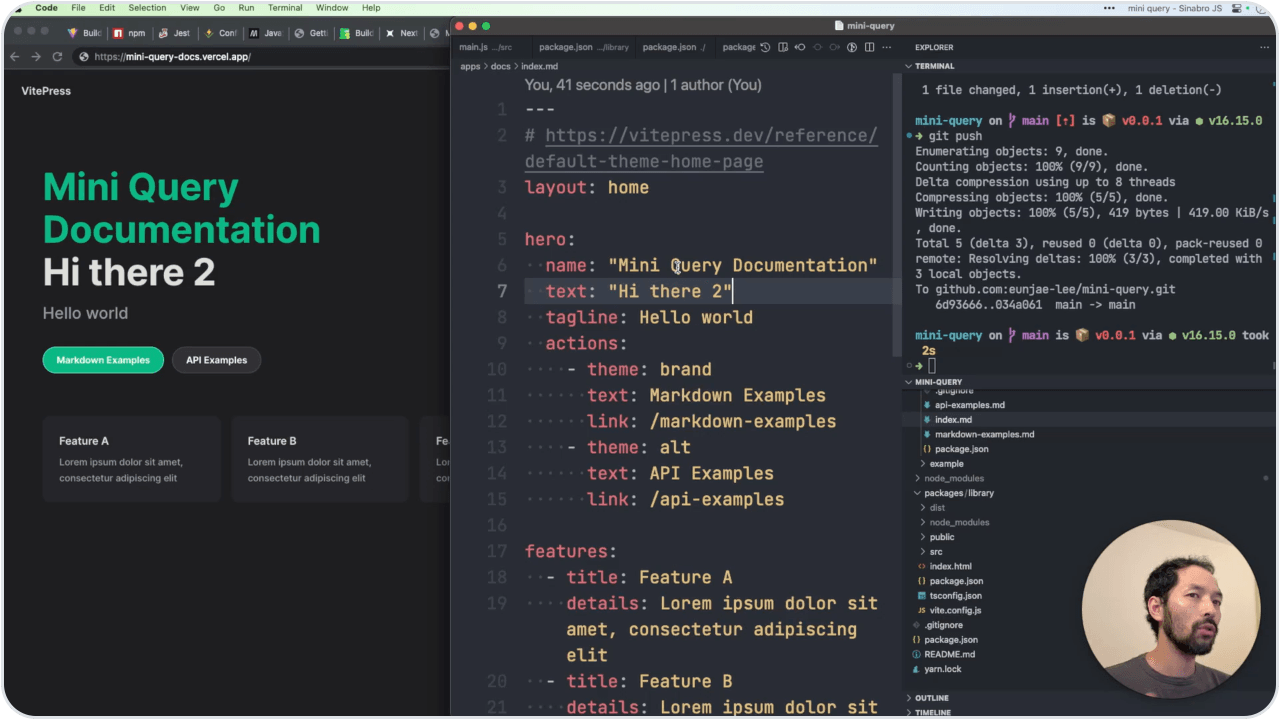Screen dimensions: 1280x720
Task: Click the info icon beside README.md
Action: 915,654
